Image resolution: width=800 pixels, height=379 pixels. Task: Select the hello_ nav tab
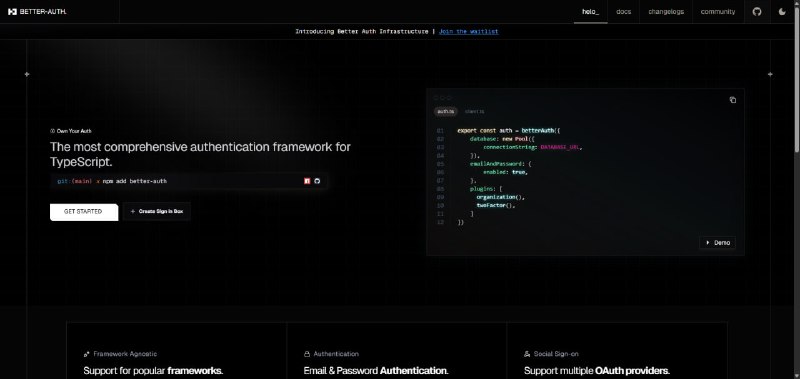pyautogui.click(x=590, y=12)
